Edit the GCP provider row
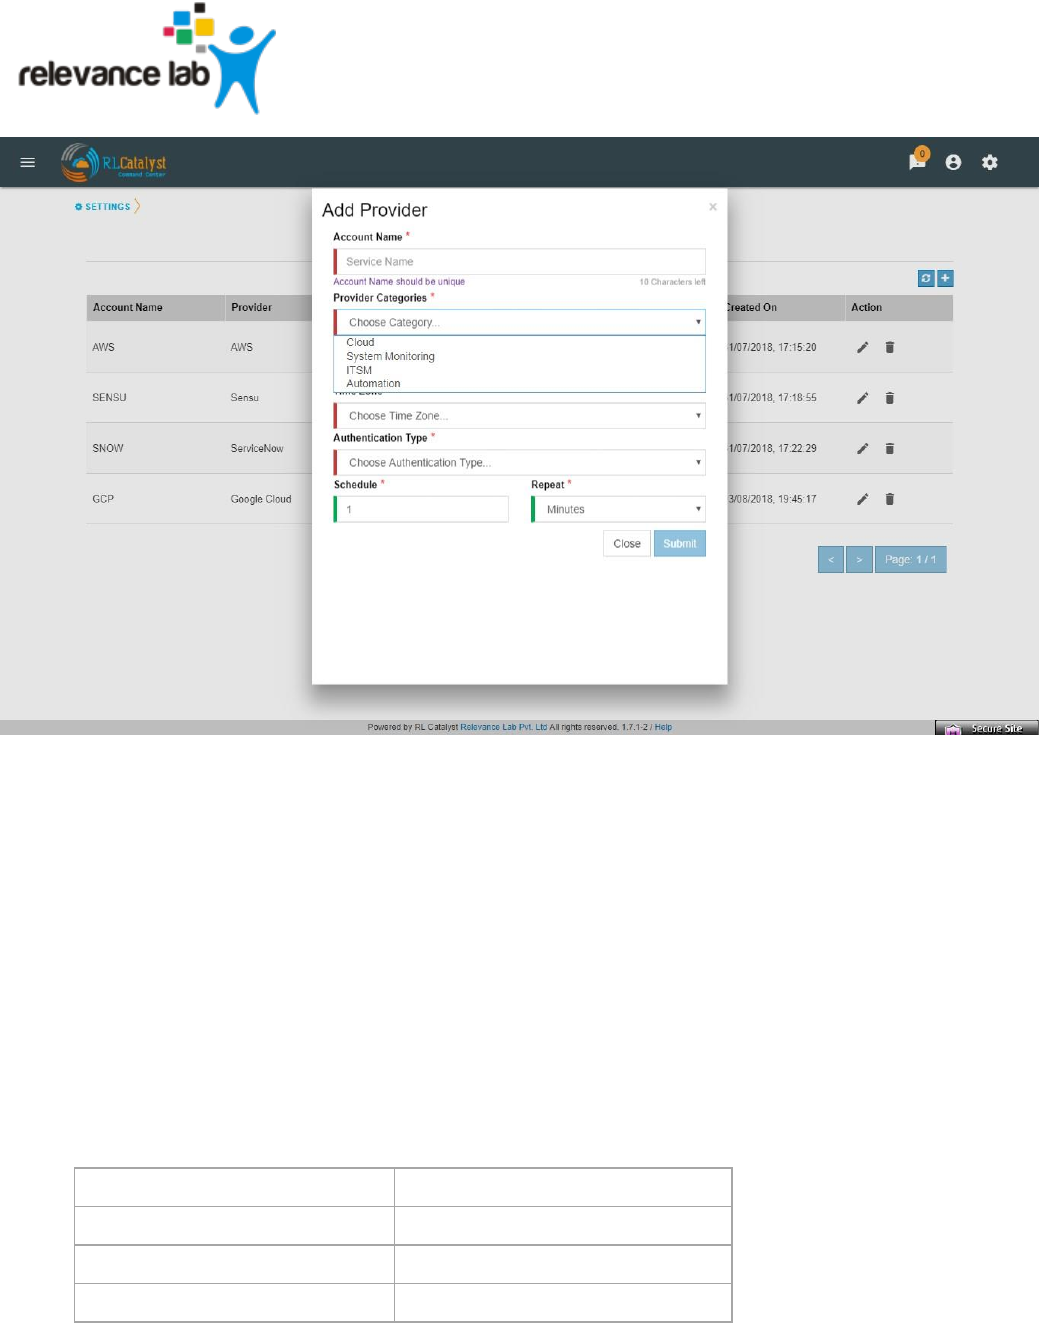1039x1323 pixels. 862,499
